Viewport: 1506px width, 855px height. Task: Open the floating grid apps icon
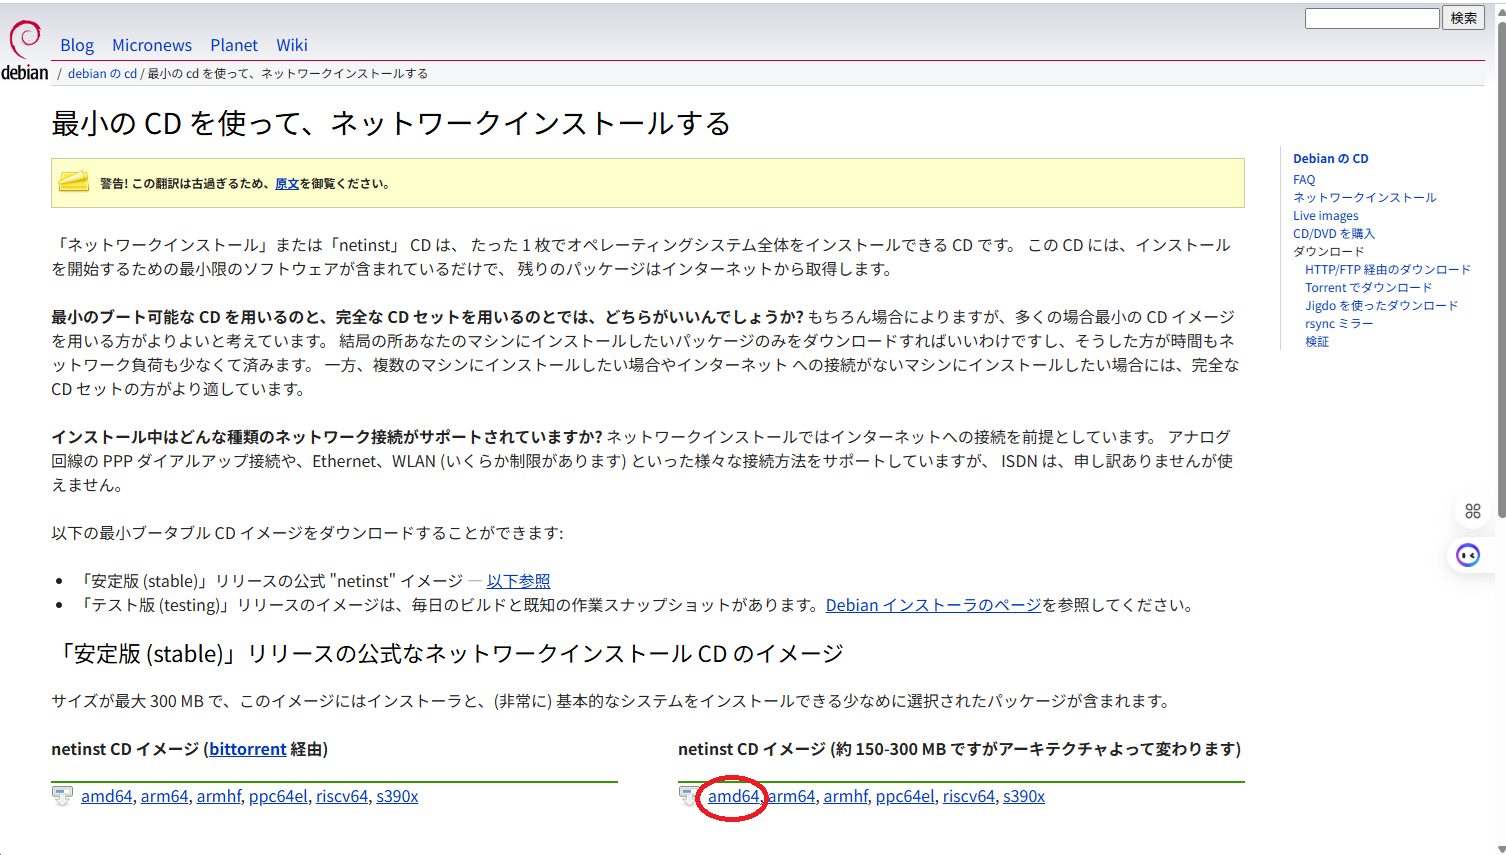(x=1472, y=511)
